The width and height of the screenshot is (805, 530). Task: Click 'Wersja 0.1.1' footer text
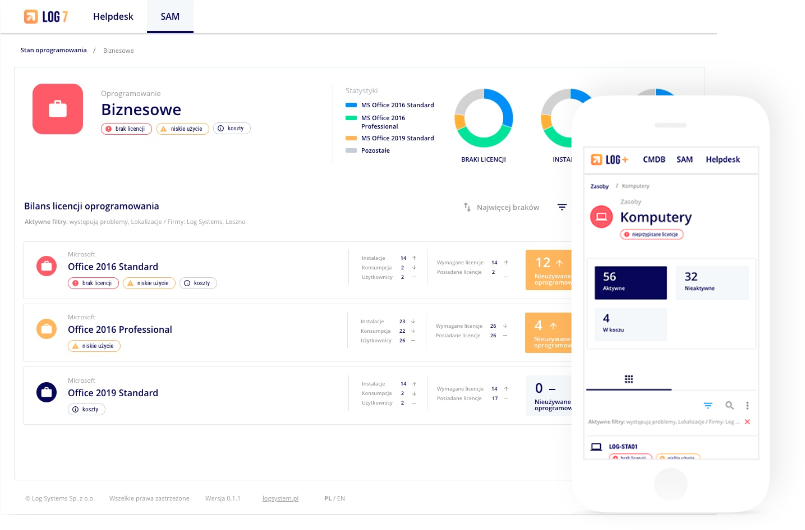[x=222, y=498]
